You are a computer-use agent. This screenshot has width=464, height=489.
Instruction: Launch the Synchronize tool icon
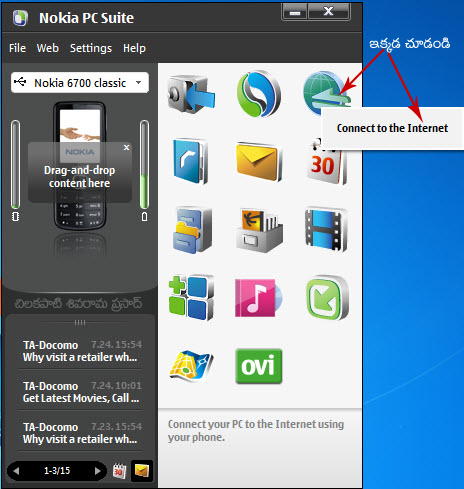coord(259,93)
